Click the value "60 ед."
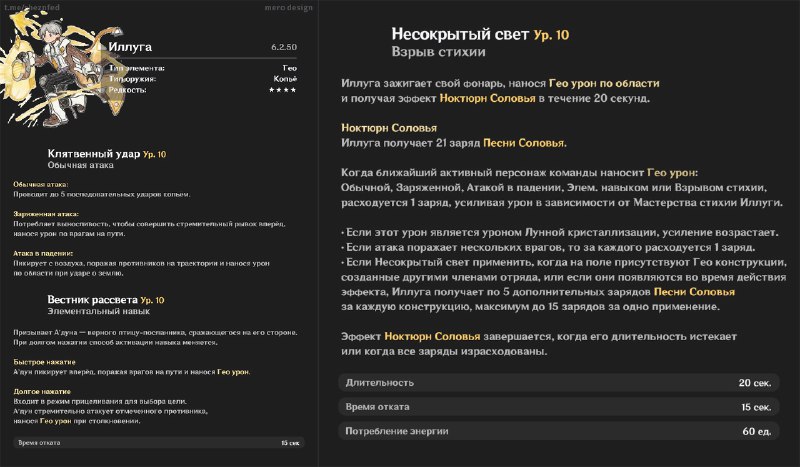The width and height of the screenshot is (800, 467). (x=757, y=431)
